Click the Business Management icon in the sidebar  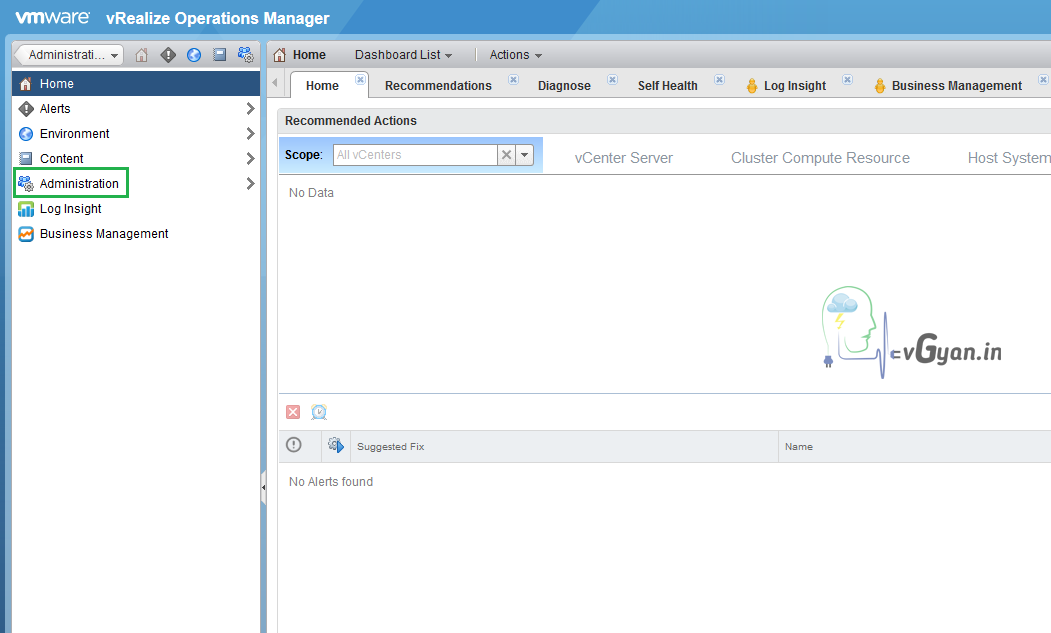point(26,234)
